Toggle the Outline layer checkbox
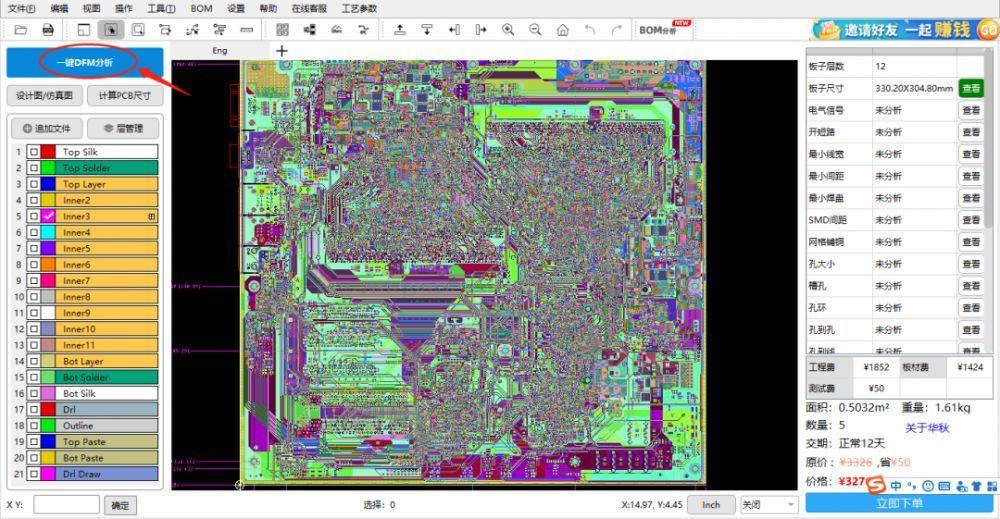 point(34,425)
